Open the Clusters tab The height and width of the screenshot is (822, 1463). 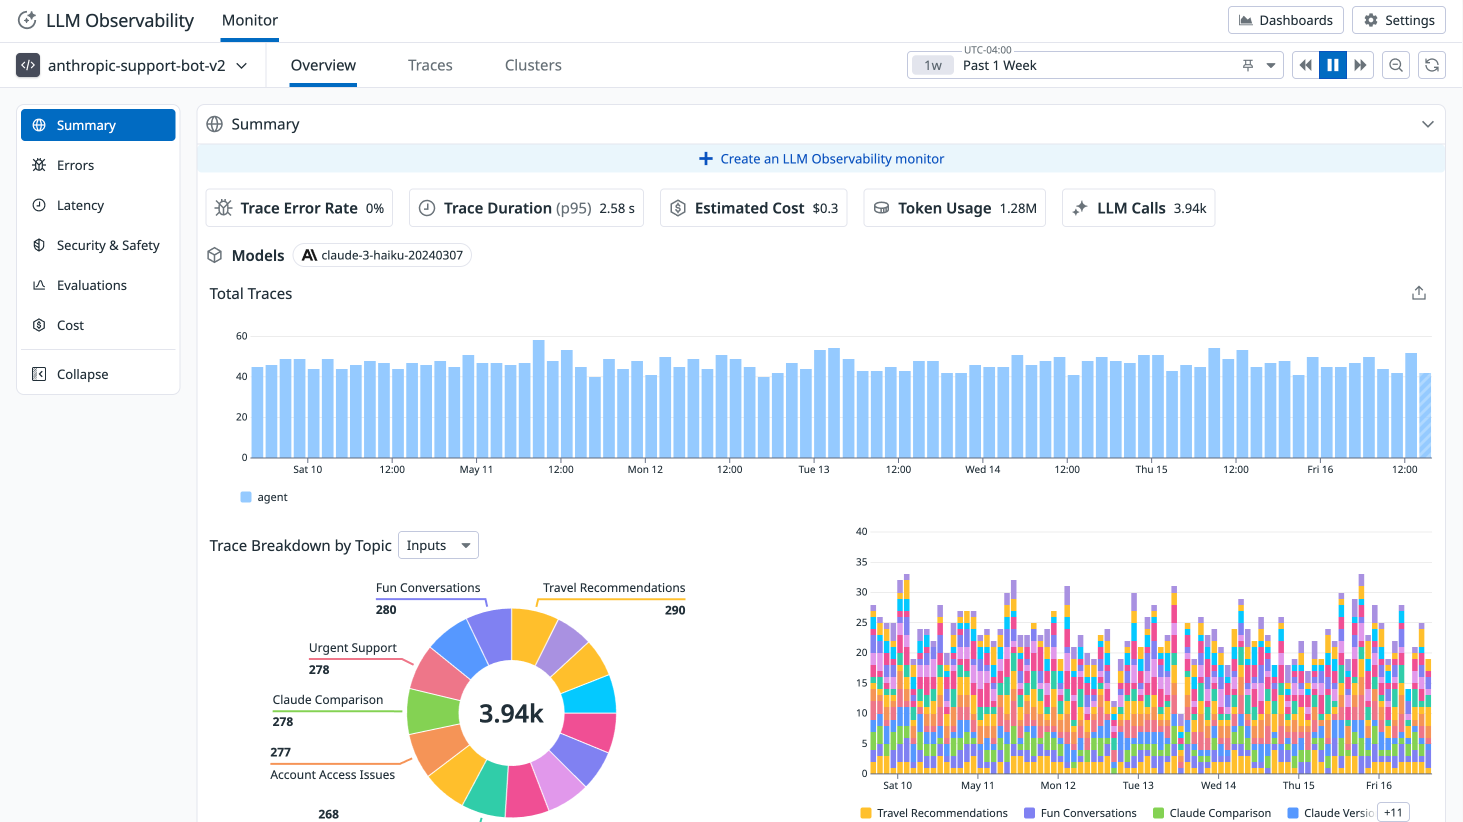(533, 64)
